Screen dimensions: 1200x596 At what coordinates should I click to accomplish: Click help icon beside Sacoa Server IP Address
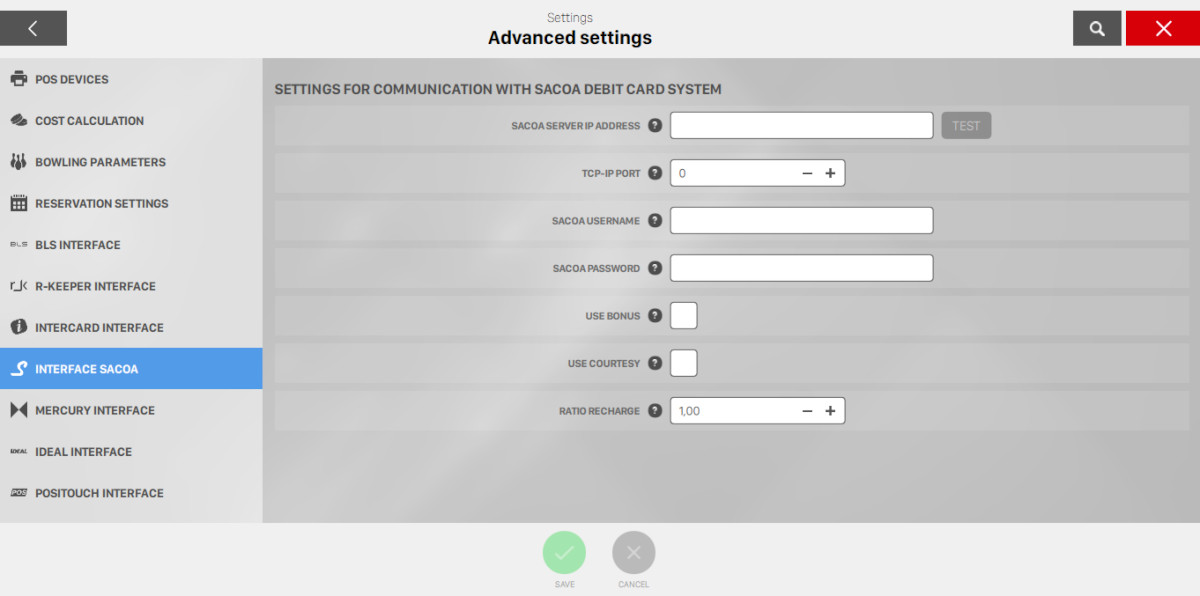coord(655,126)
